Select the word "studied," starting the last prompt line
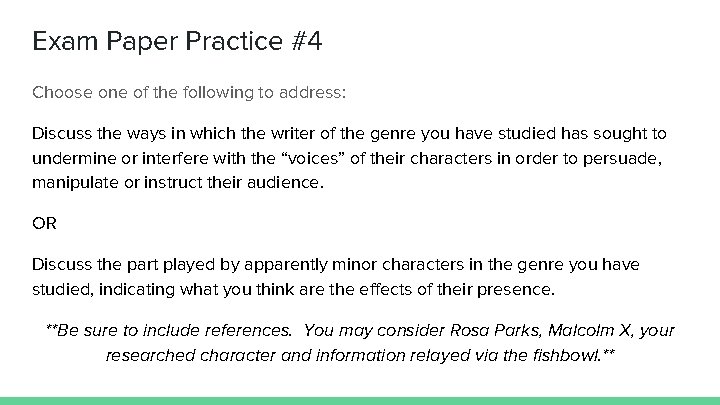Viewport: 720px width, 405px height. [x=63, y=290]
